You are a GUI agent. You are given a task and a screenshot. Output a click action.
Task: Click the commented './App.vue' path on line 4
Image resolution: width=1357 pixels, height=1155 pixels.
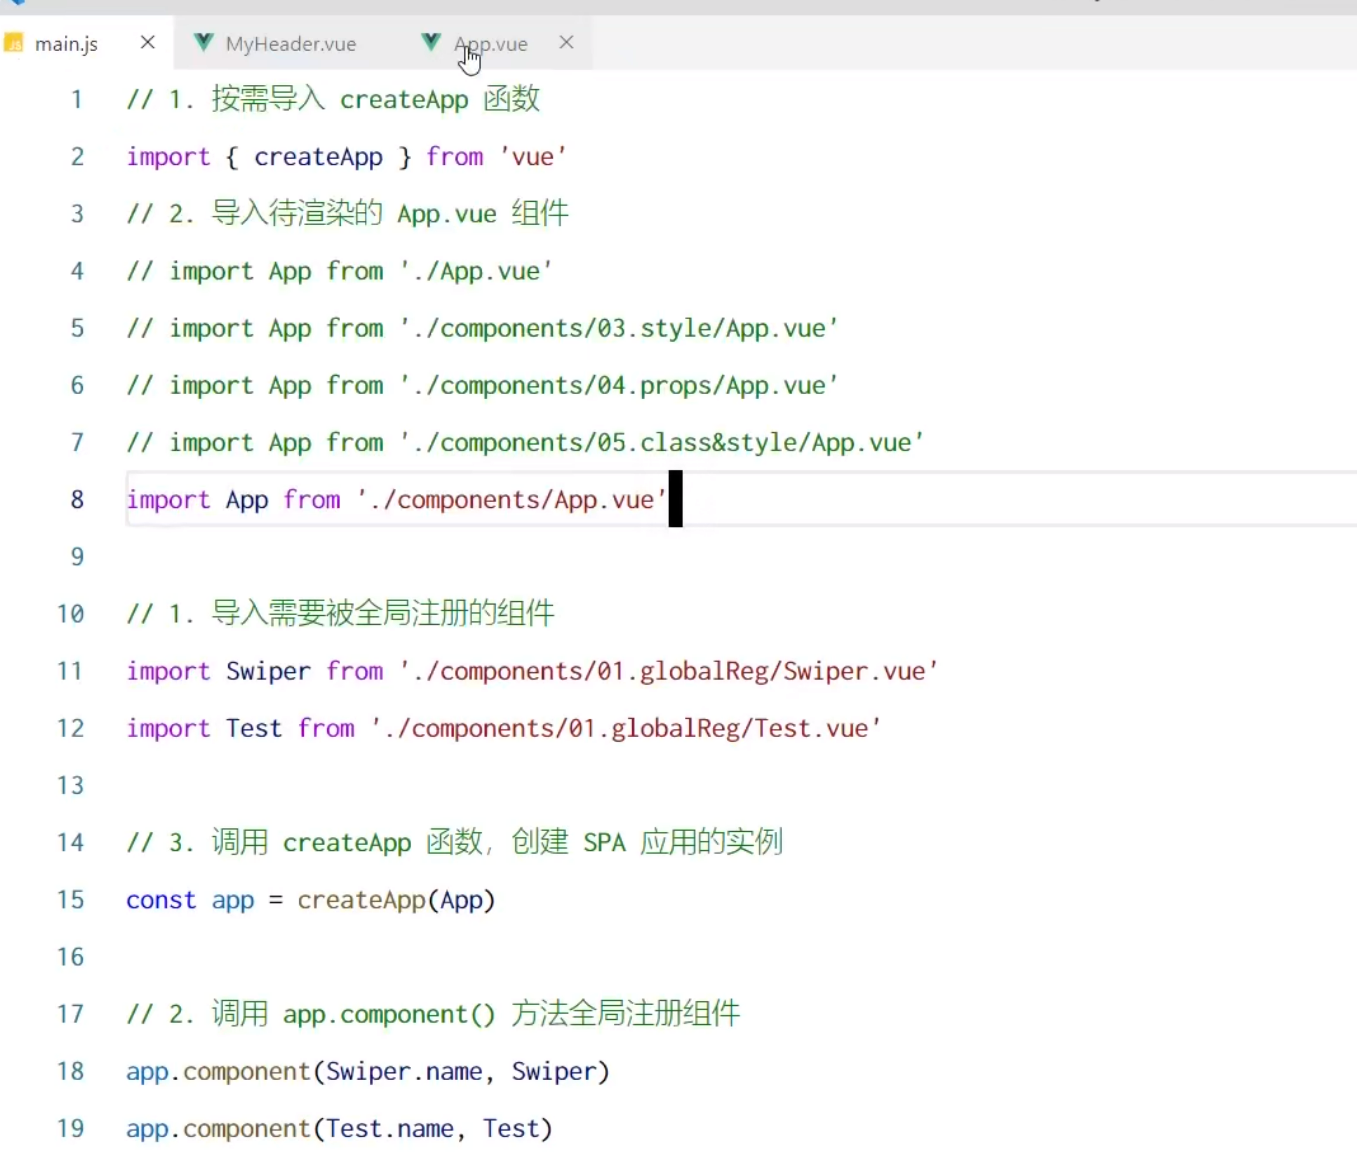(x=476, y=271)
